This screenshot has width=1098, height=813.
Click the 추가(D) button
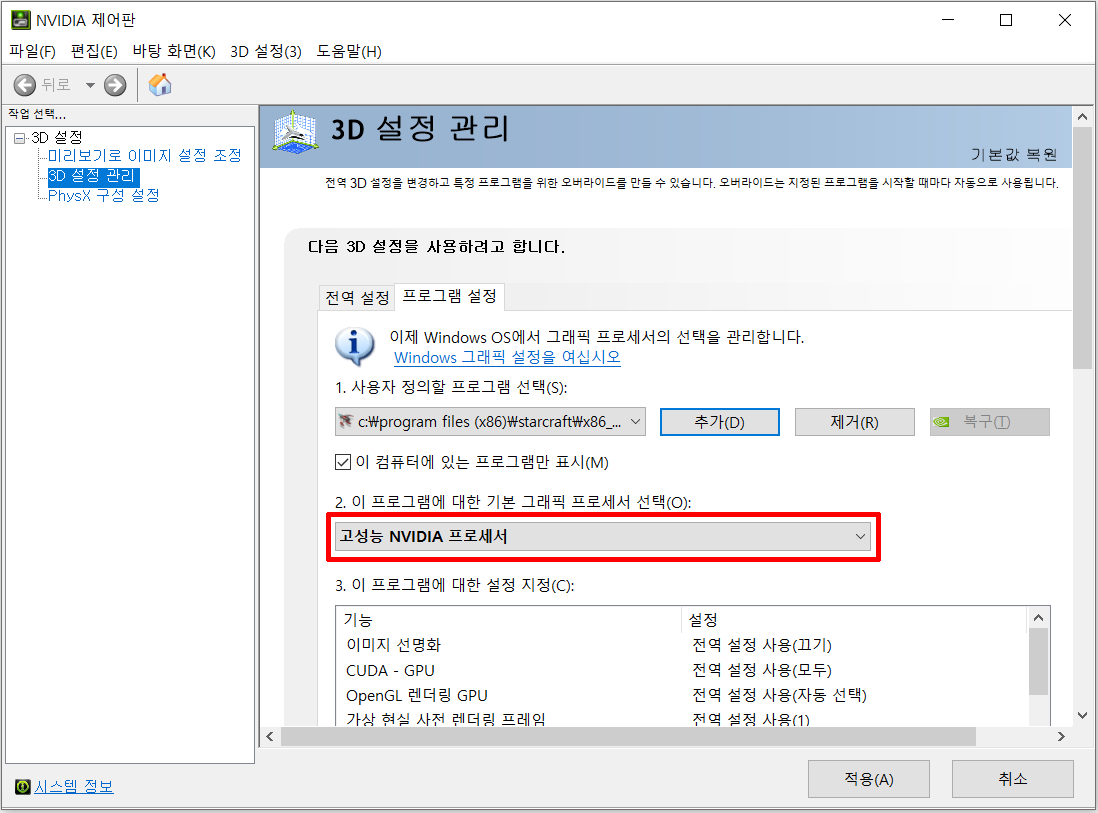point(719,422)
